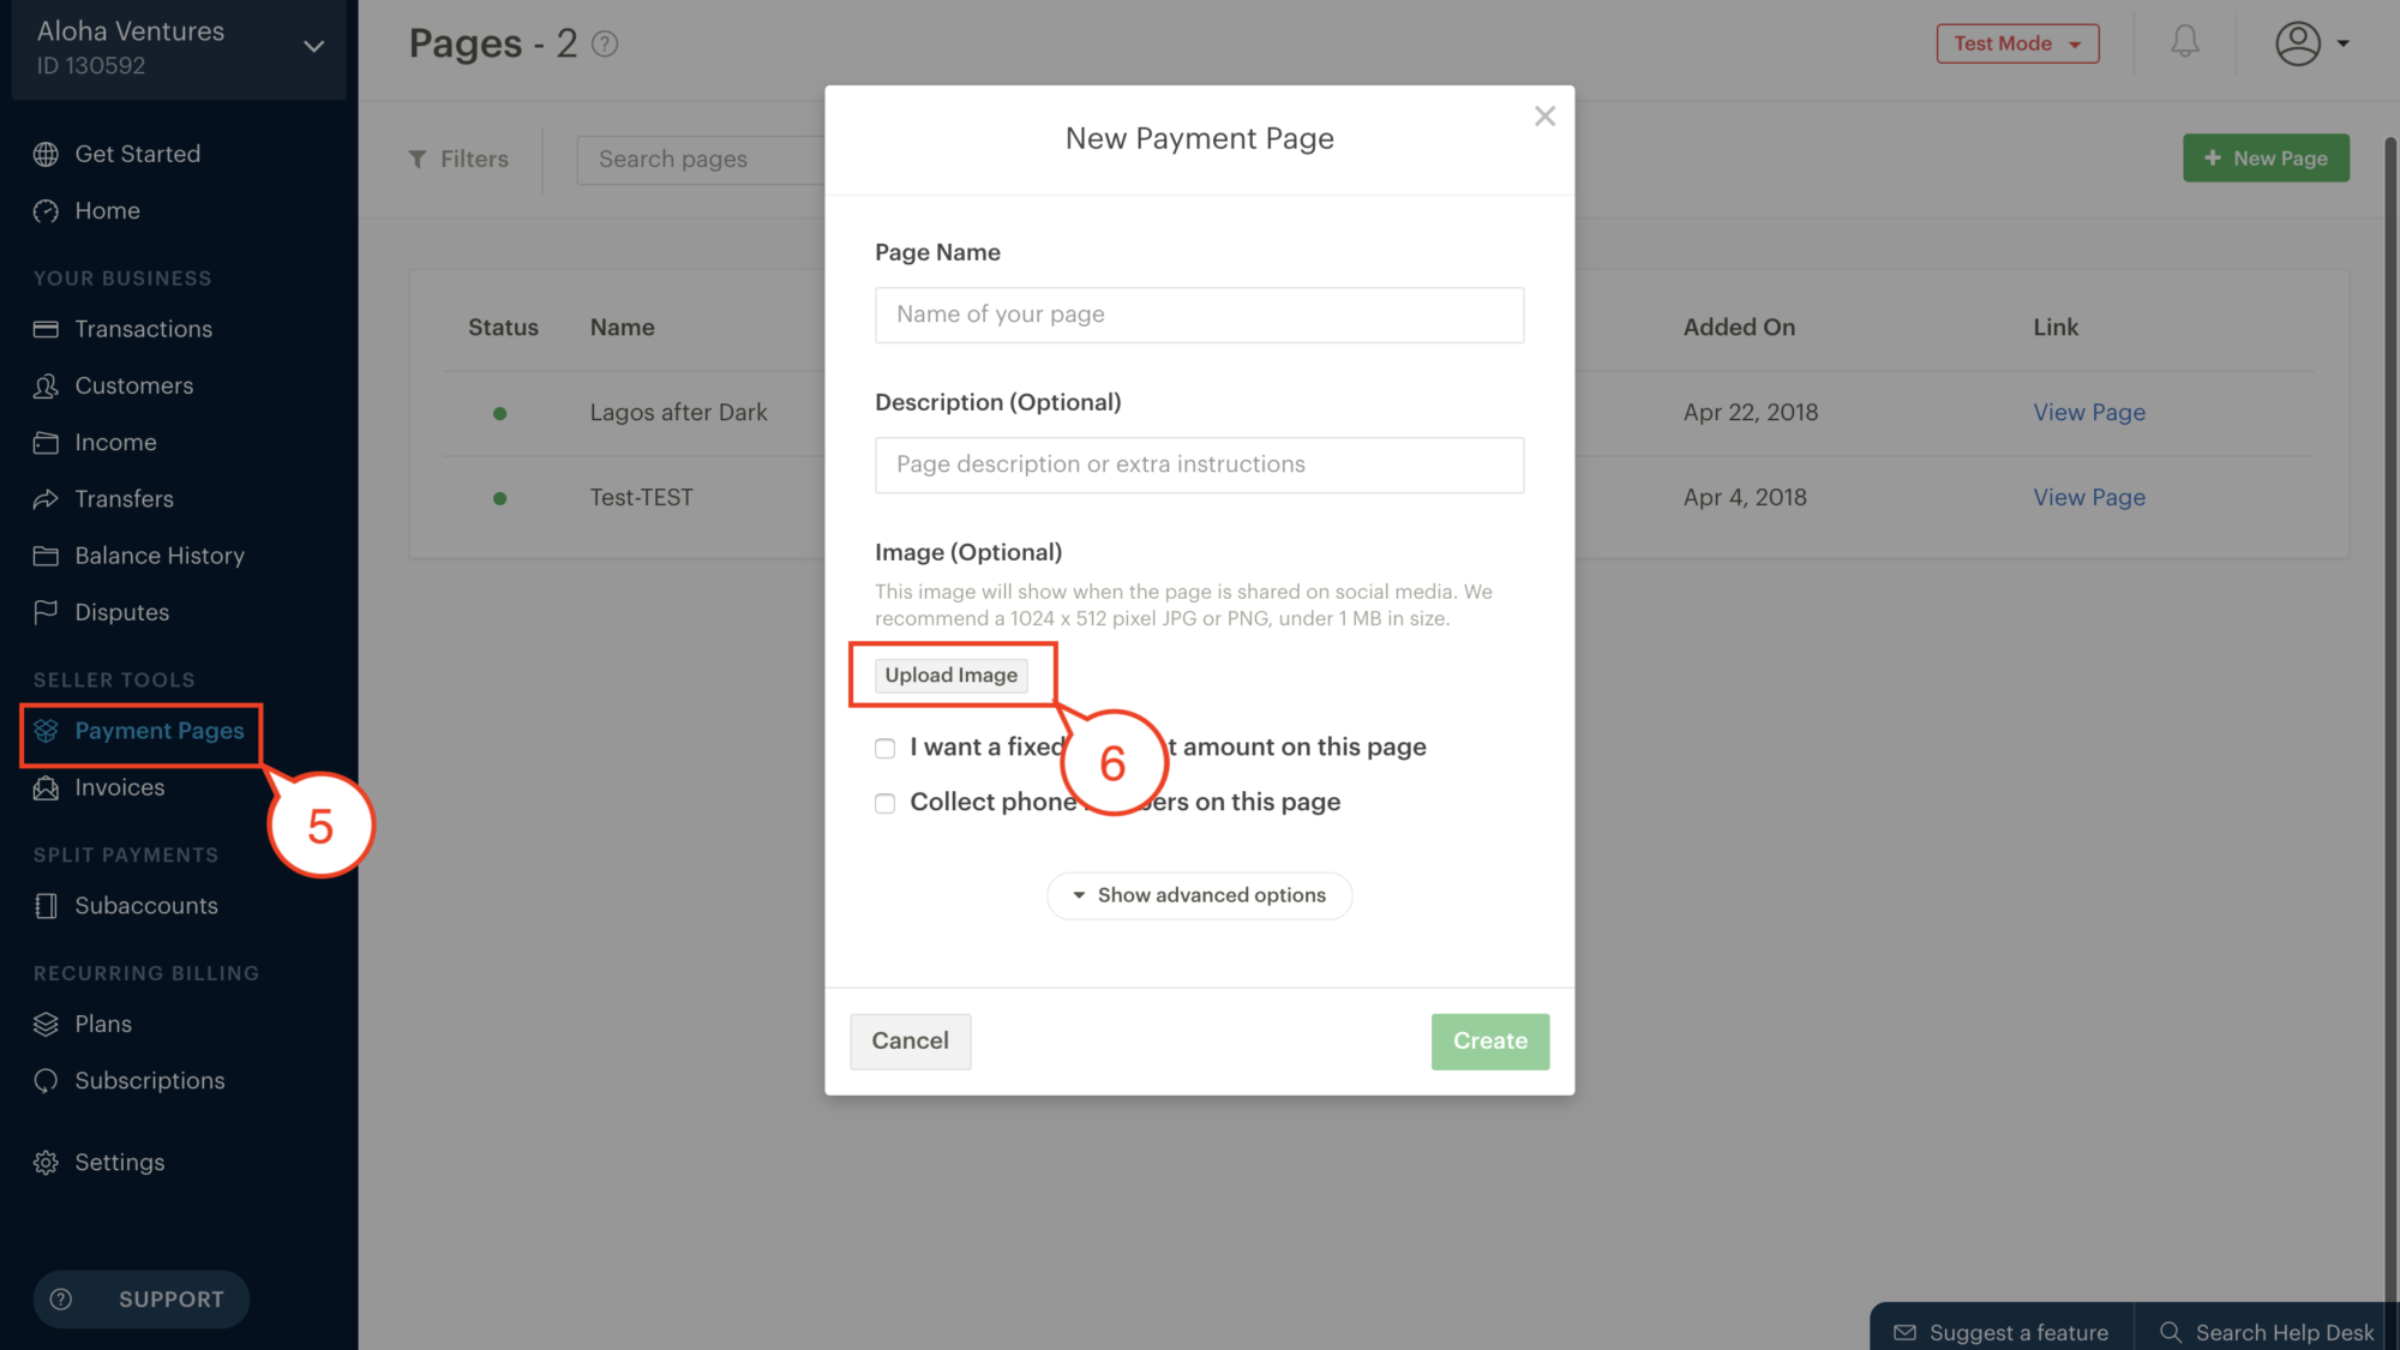Select the Subaccounts icon under Split Payments

(x=46, y=905)
